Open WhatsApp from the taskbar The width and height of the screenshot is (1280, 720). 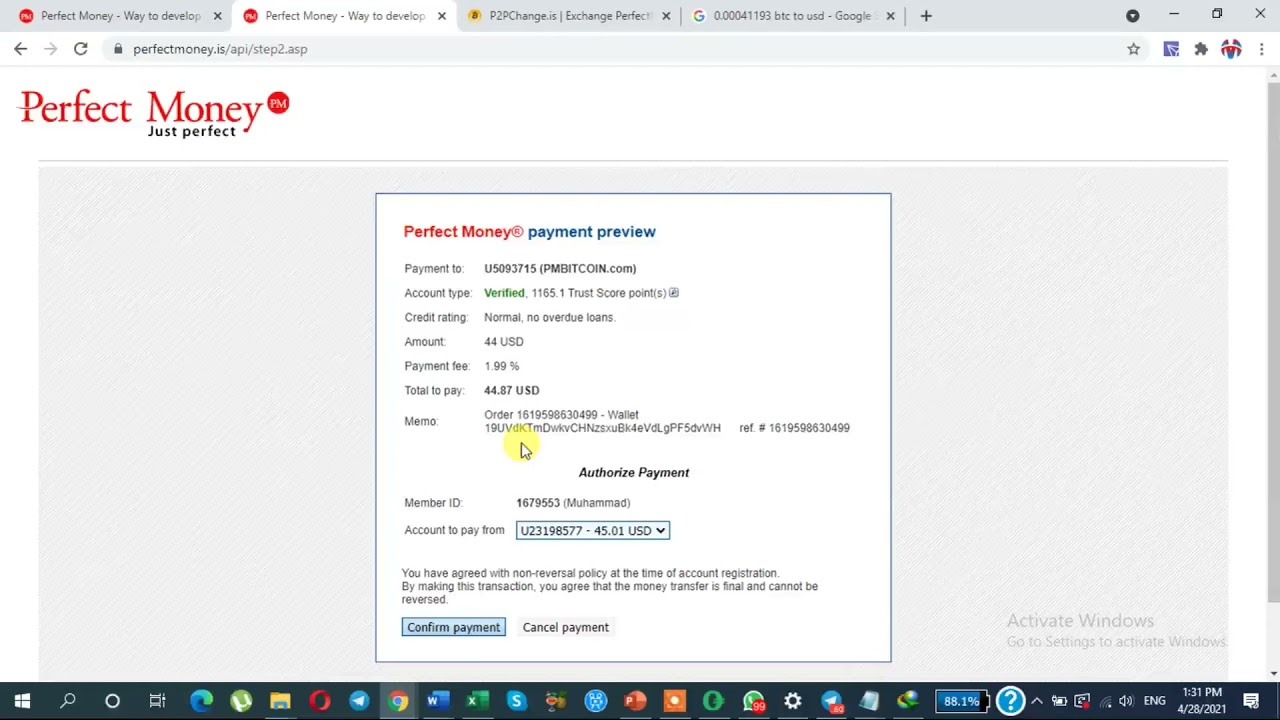tap(753, 701)
